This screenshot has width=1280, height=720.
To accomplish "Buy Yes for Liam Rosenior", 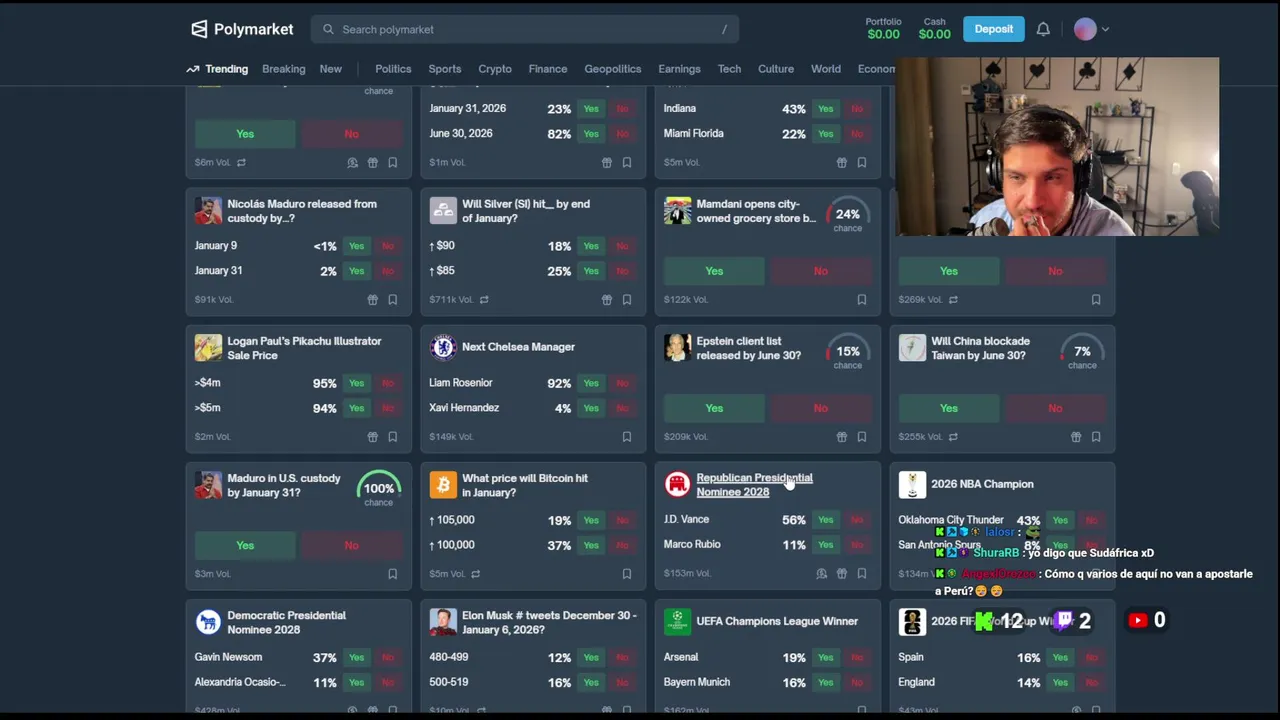I will click(591, 383).
